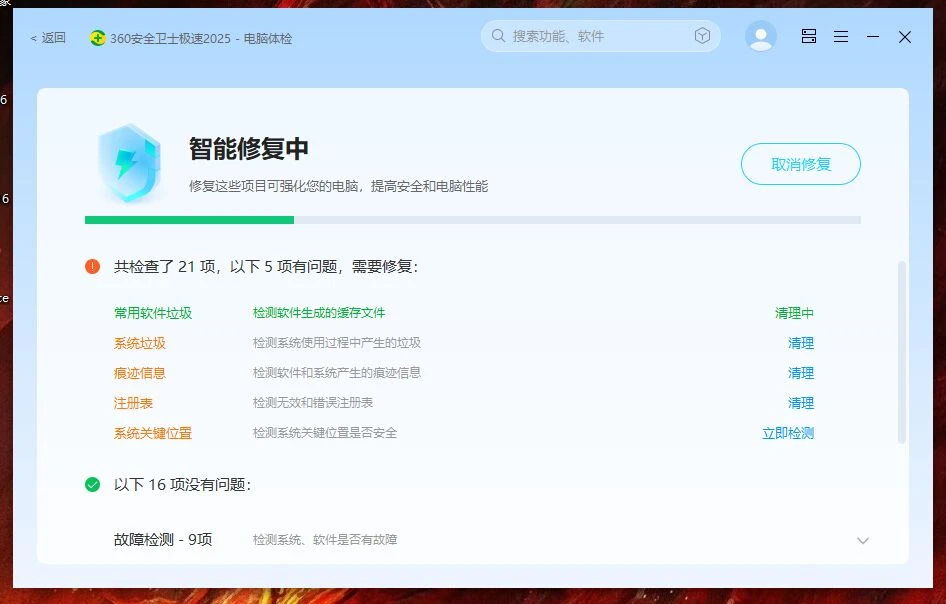946x604 pixels.
Task: Click description 检测软件生成的缓存文件
Action: pos(319,313)
